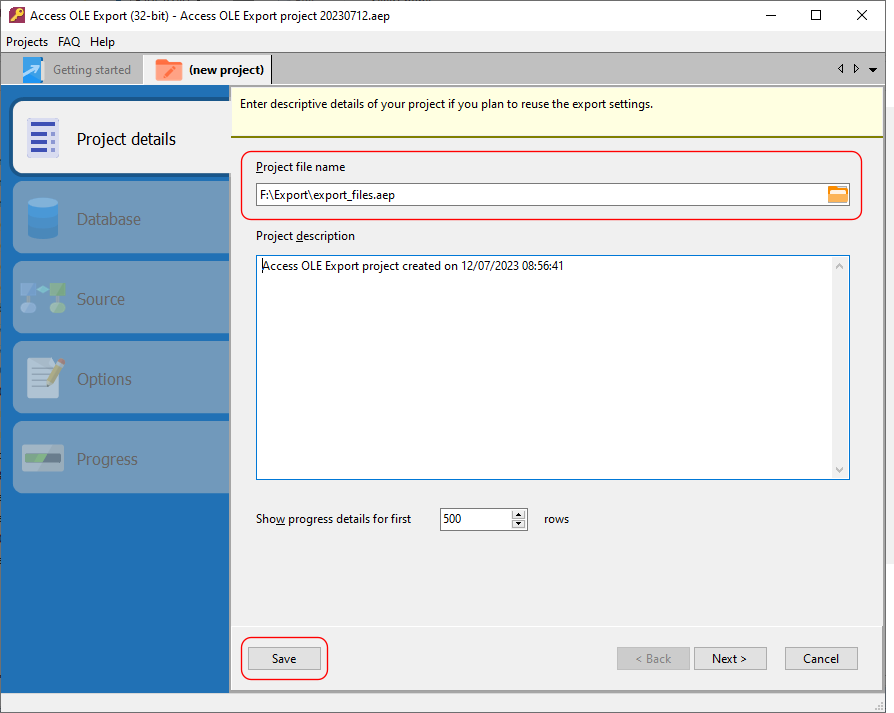Open the FAQ menu
The width and height of the screenshot is (894, 713).
click(x=69, y=42)
